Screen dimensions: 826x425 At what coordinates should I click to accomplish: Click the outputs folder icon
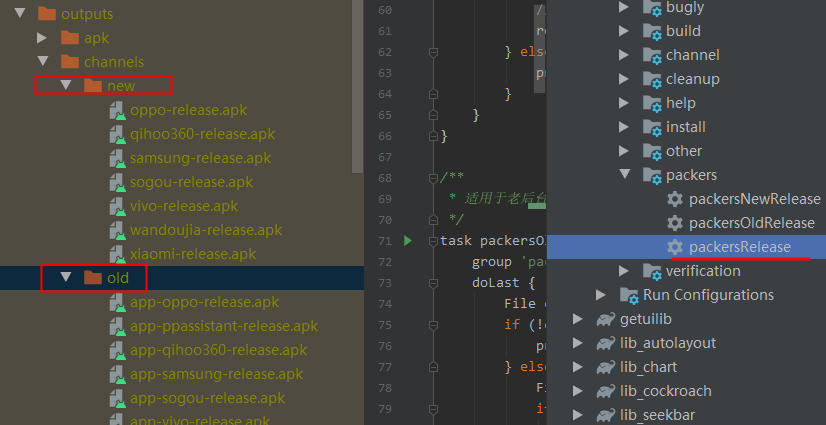(x=47, y=14)
